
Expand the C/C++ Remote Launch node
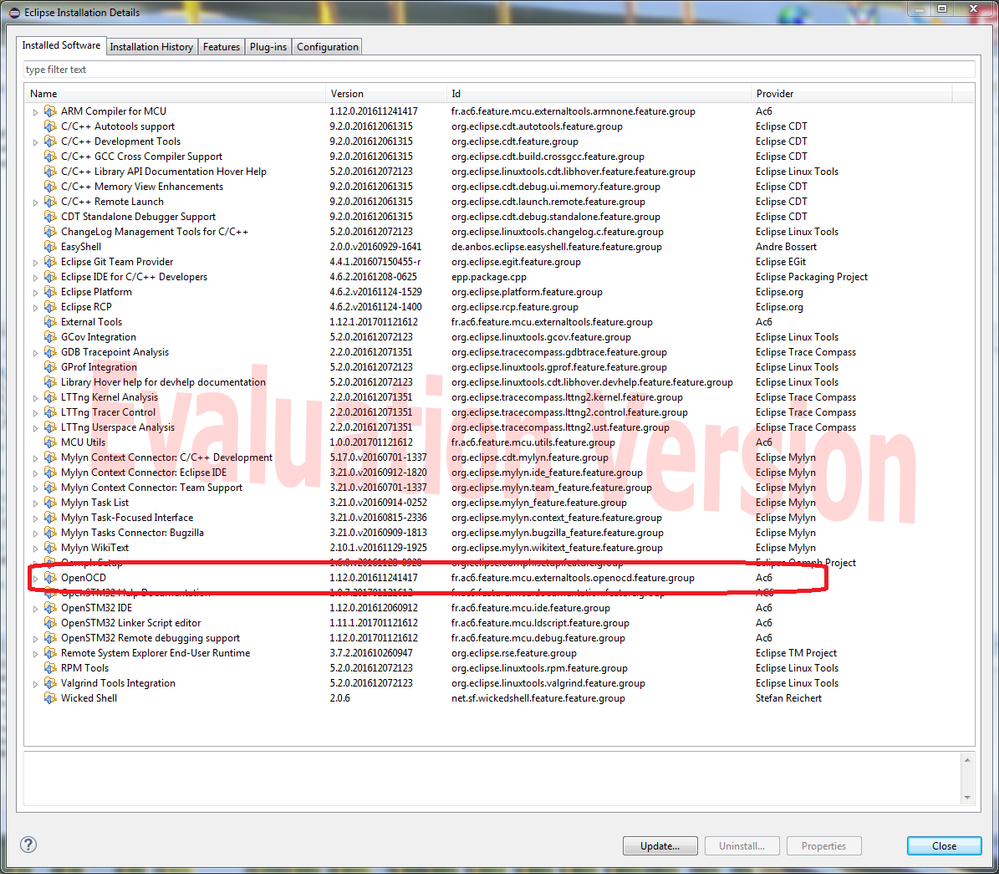pos(36,203)
